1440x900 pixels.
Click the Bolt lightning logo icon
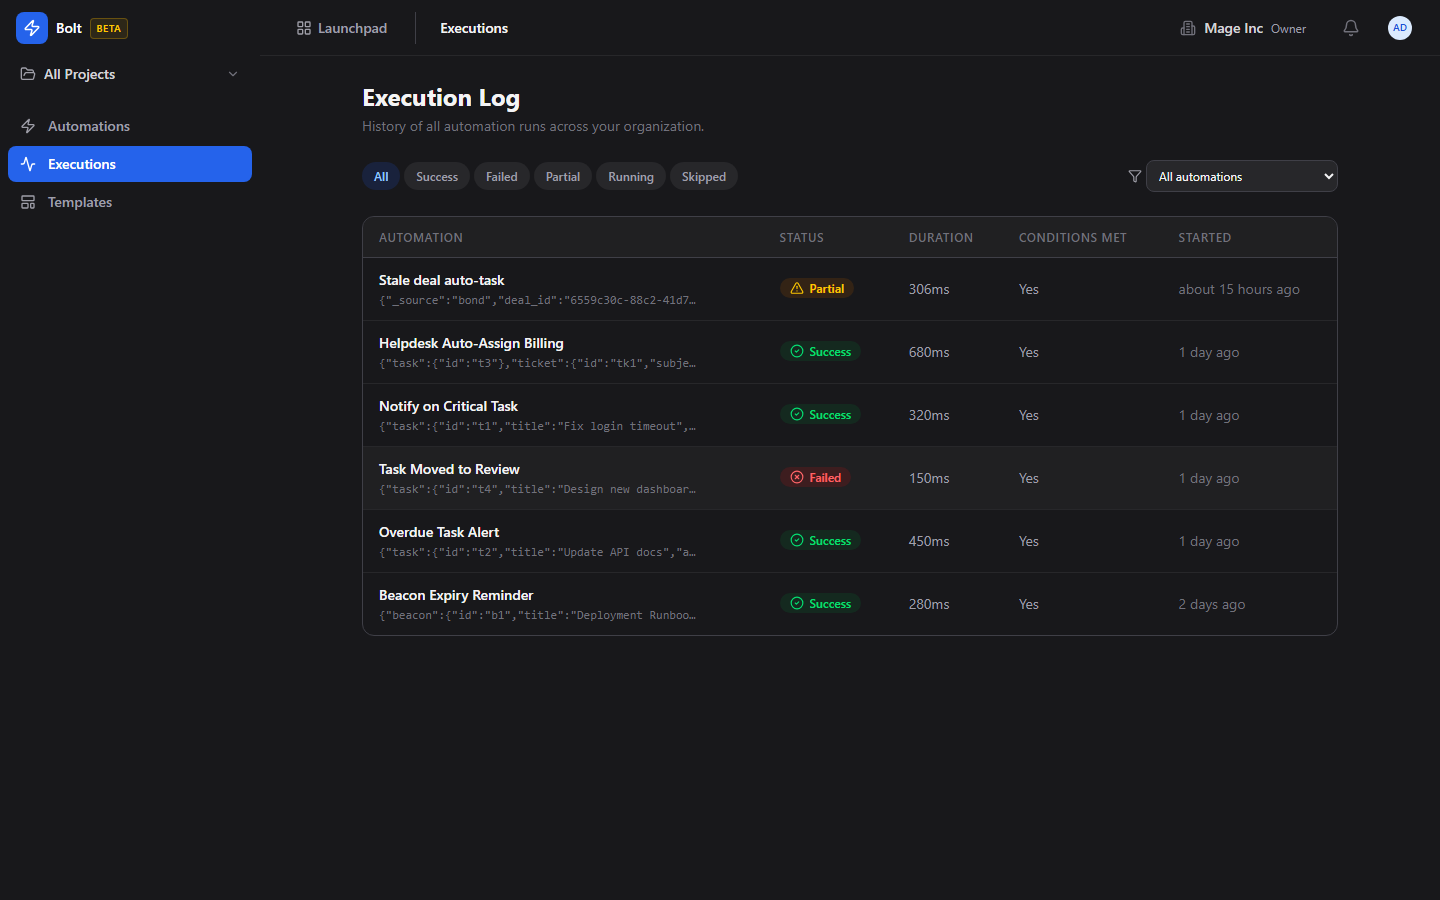pos(32,28)
